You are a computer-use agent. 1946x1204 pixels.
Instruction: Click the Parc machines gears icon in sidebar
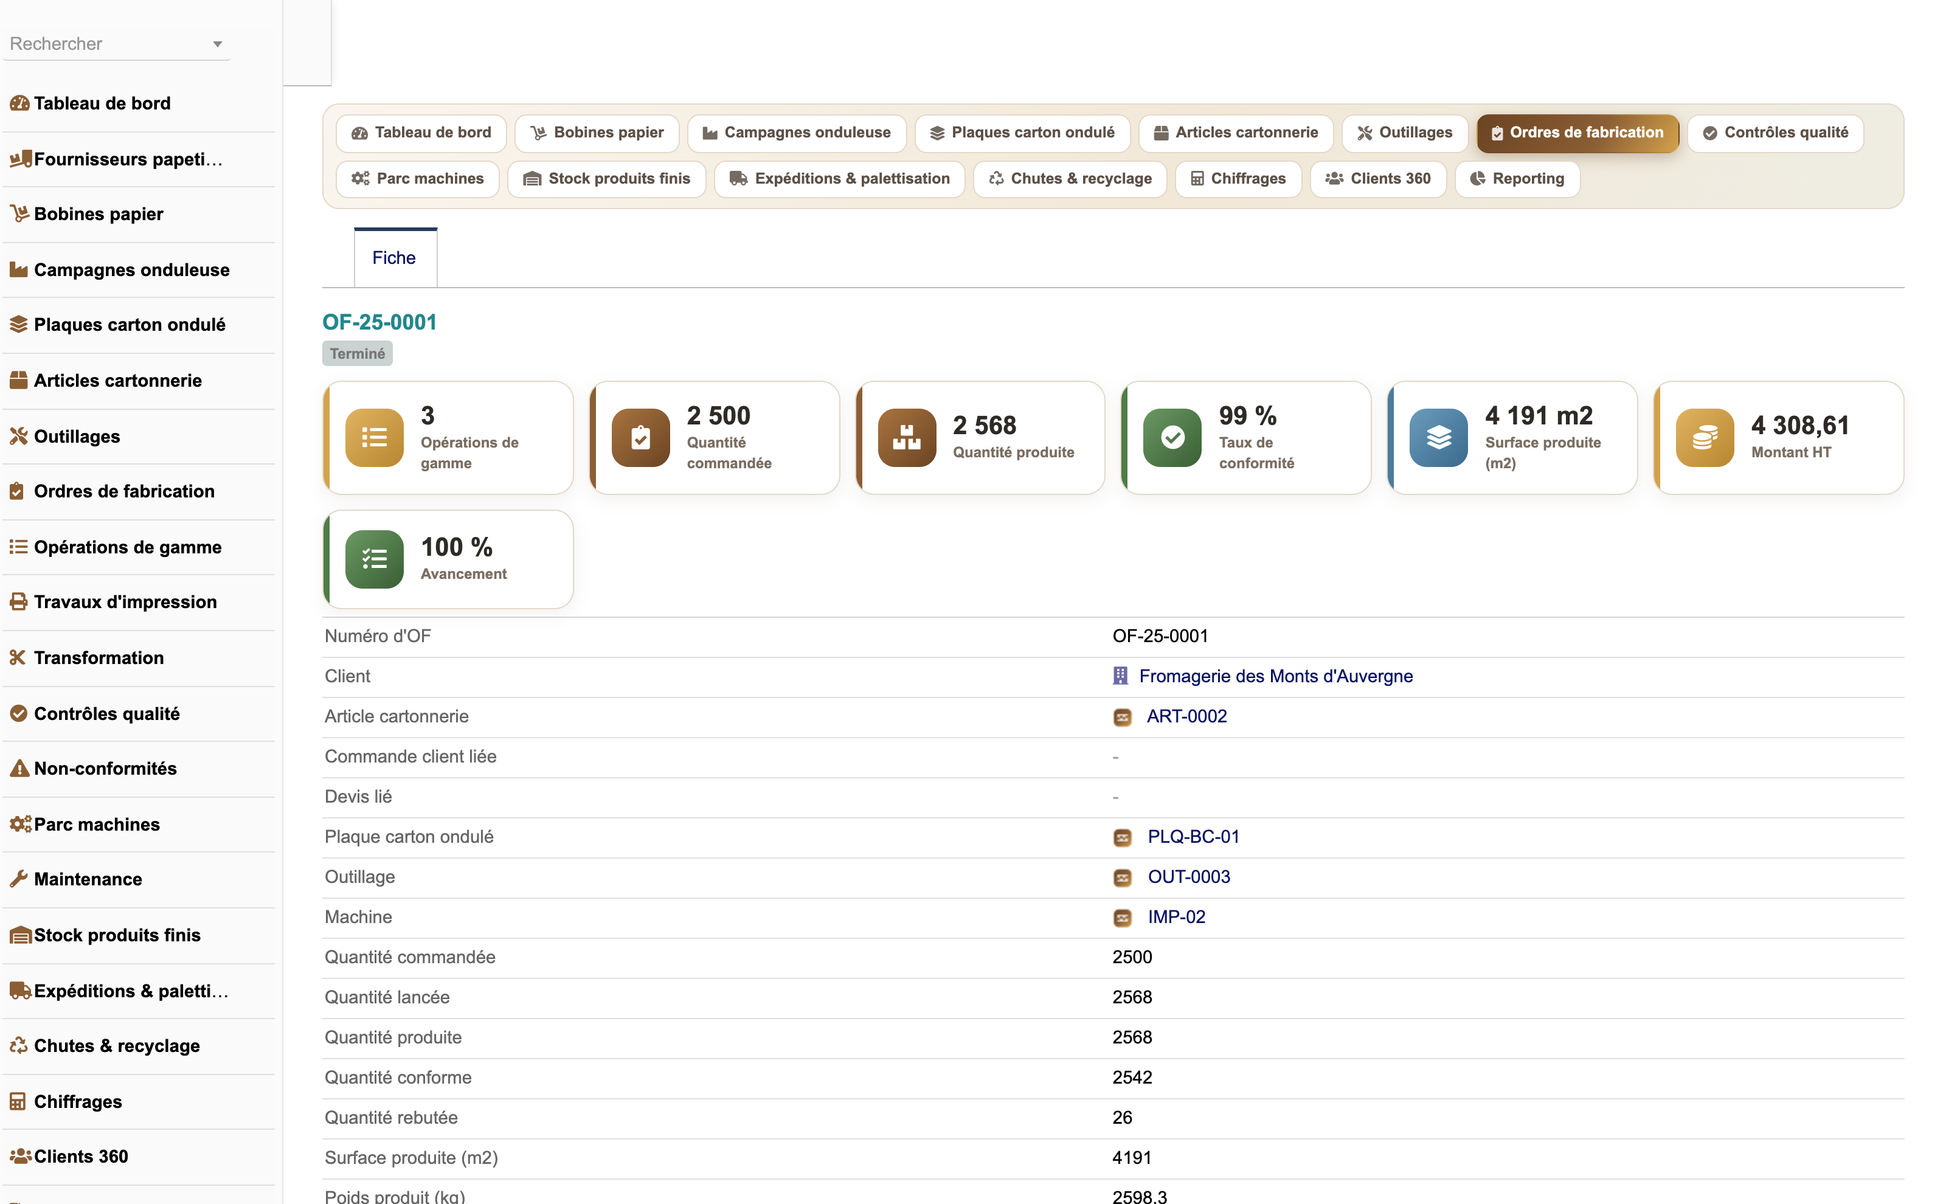point(20,824)
